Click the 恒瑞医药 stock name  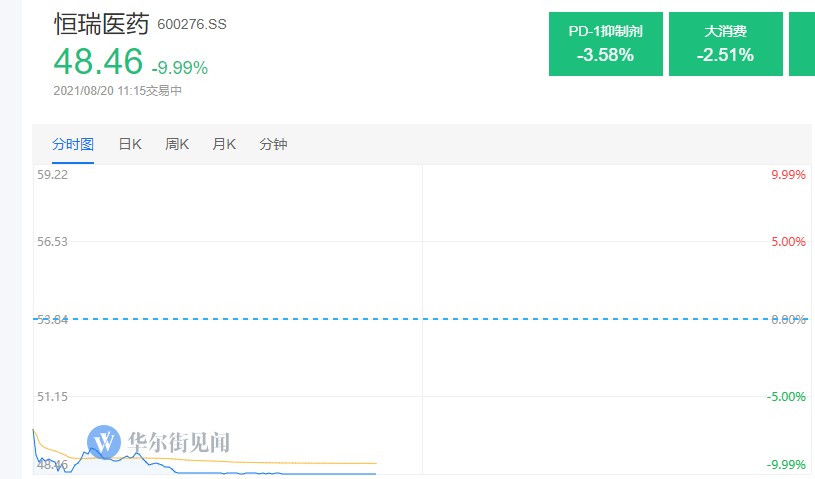point(101,24)
